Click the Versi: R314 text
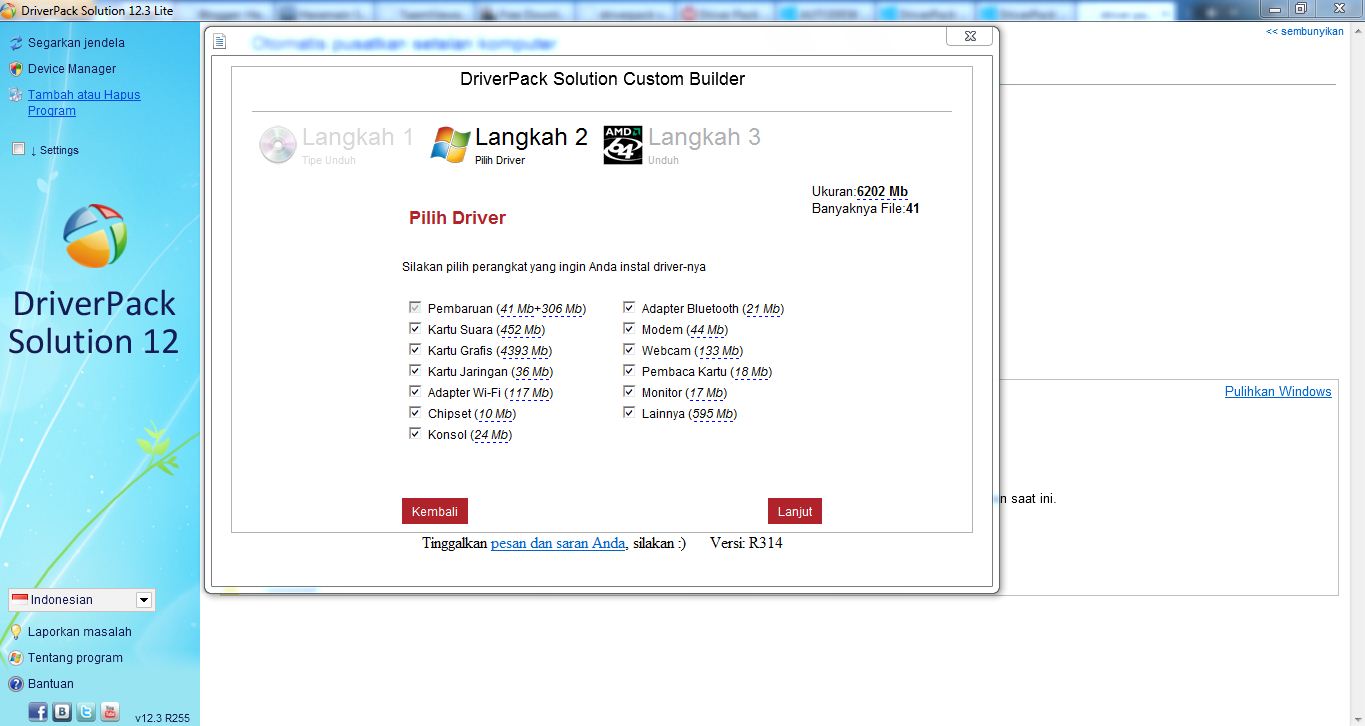This screenshot has height=726, width=1365. 746,544
